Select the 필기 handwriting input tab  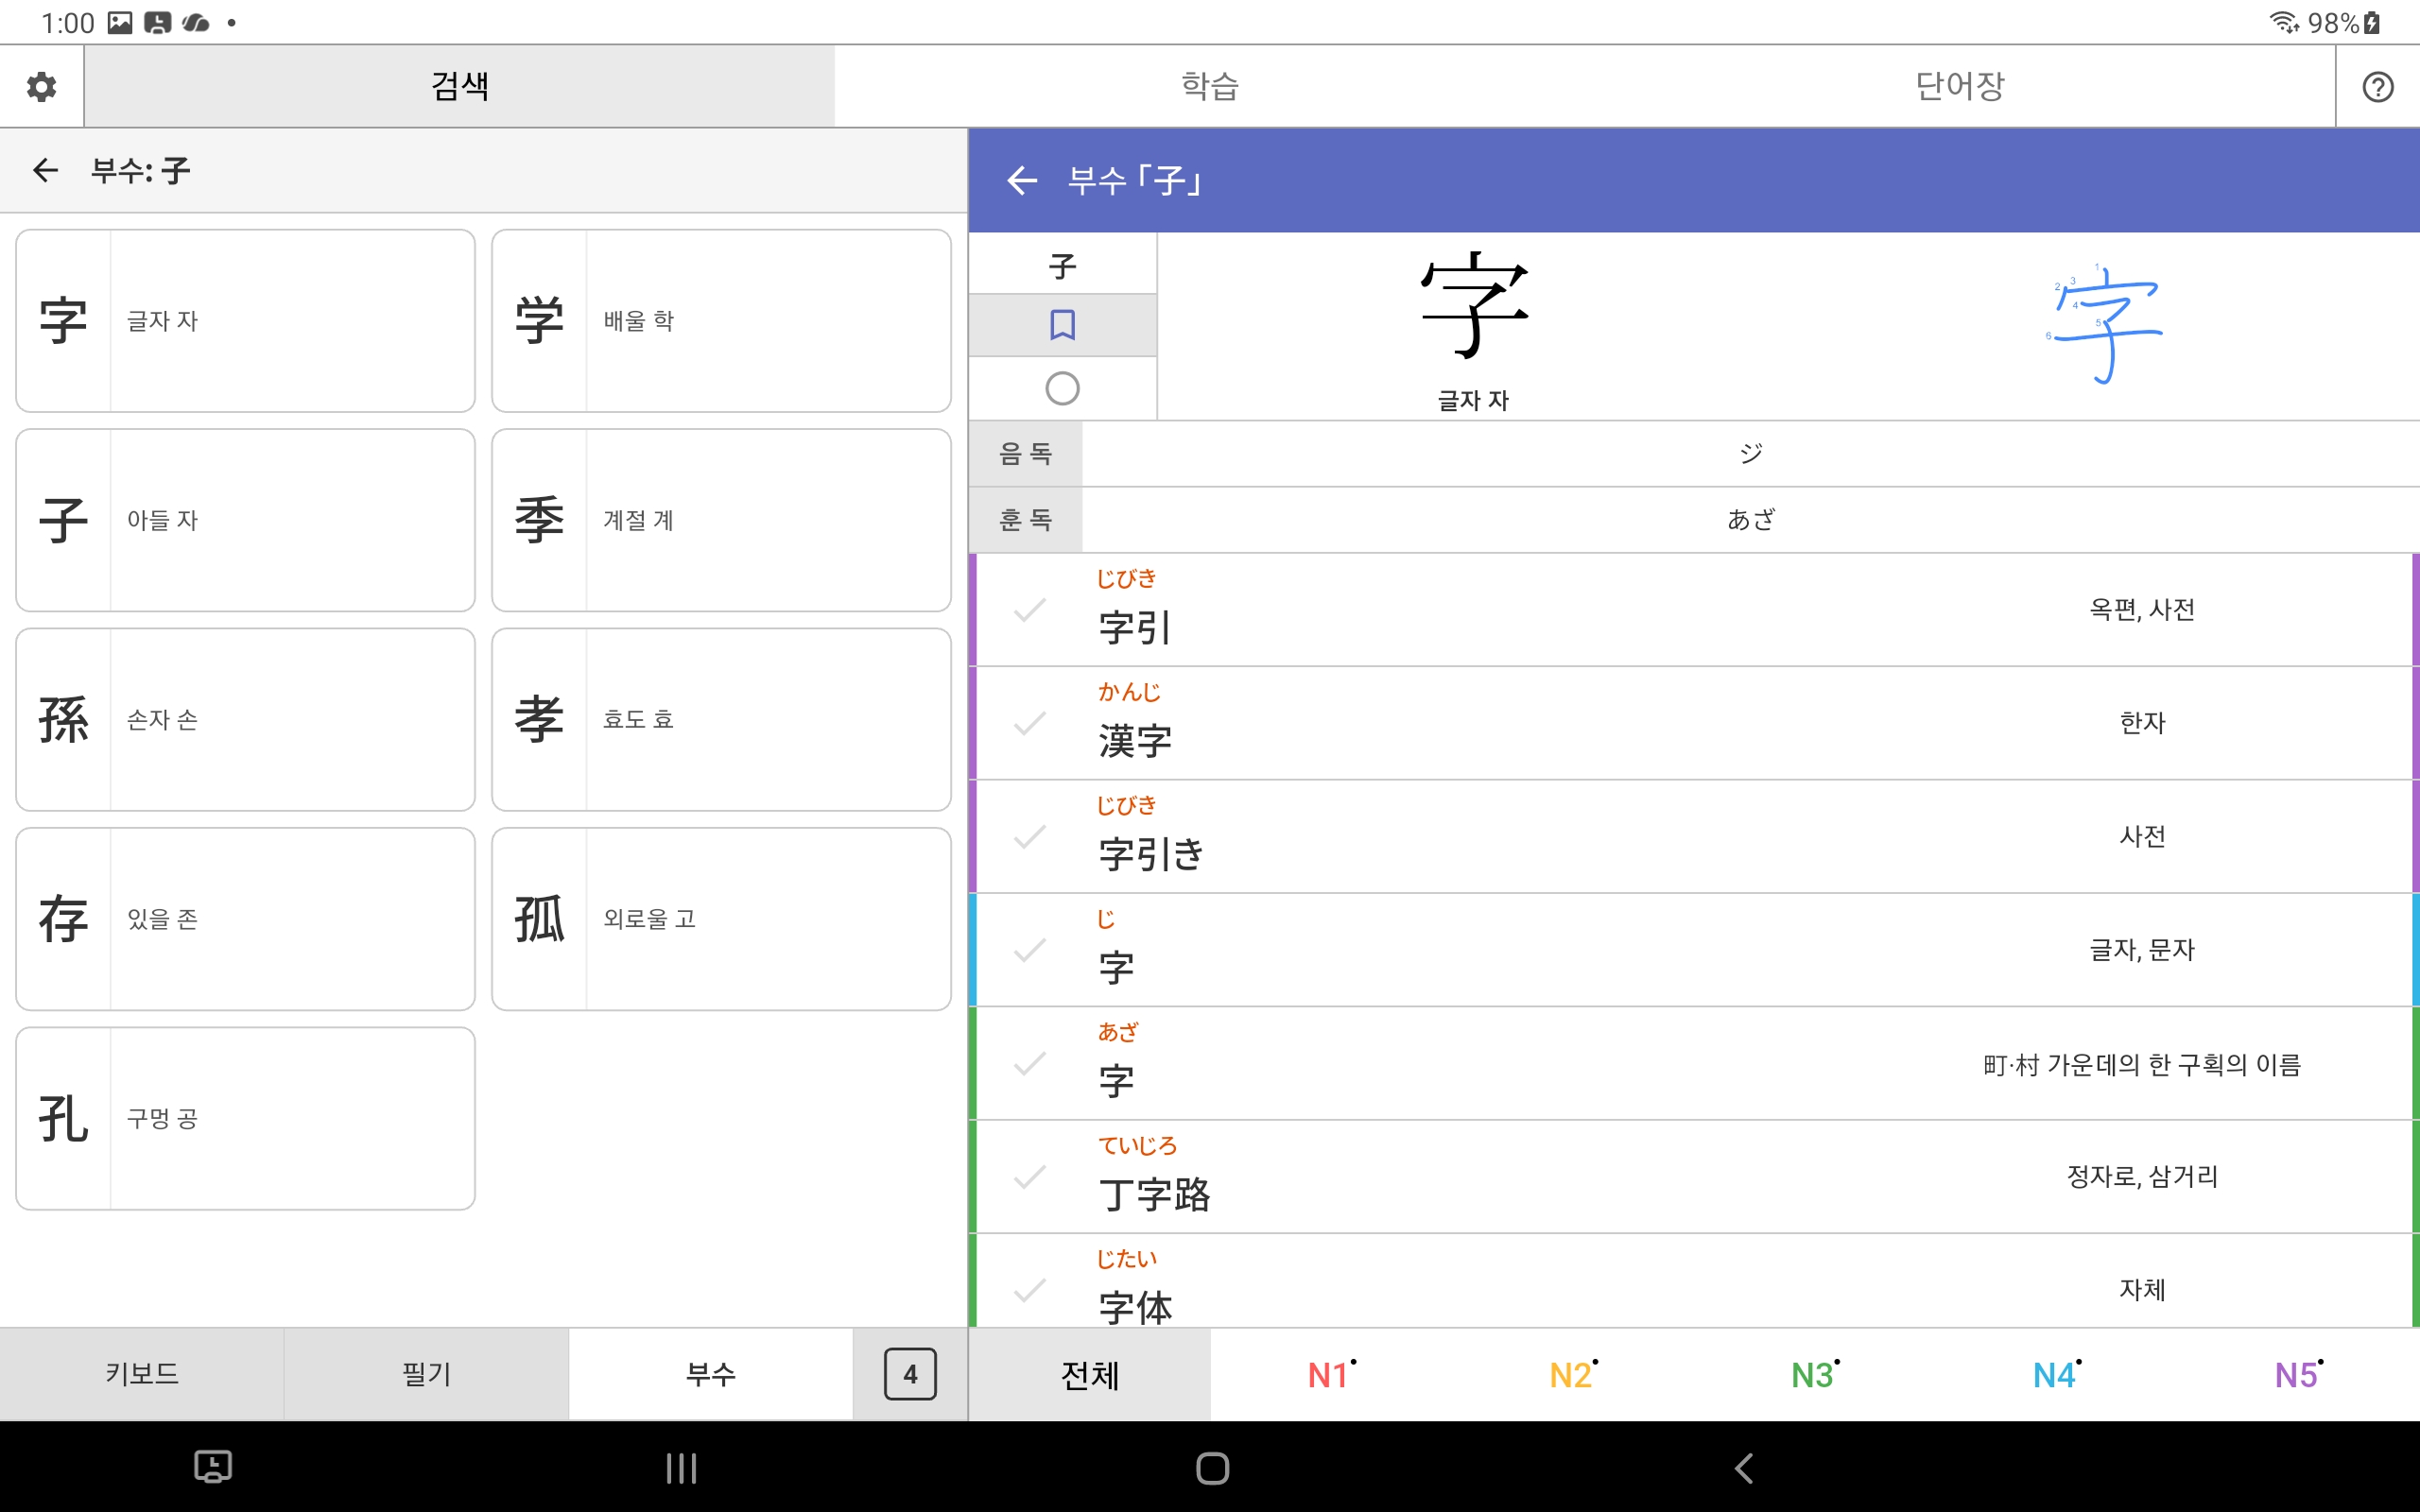[x=426, y=1374]
